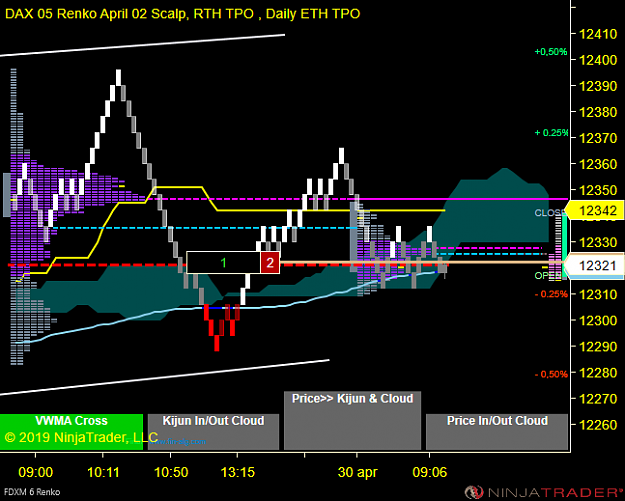Click the green +0,50% level label
This screenshot has width=625, height=501.
[551, 52]
